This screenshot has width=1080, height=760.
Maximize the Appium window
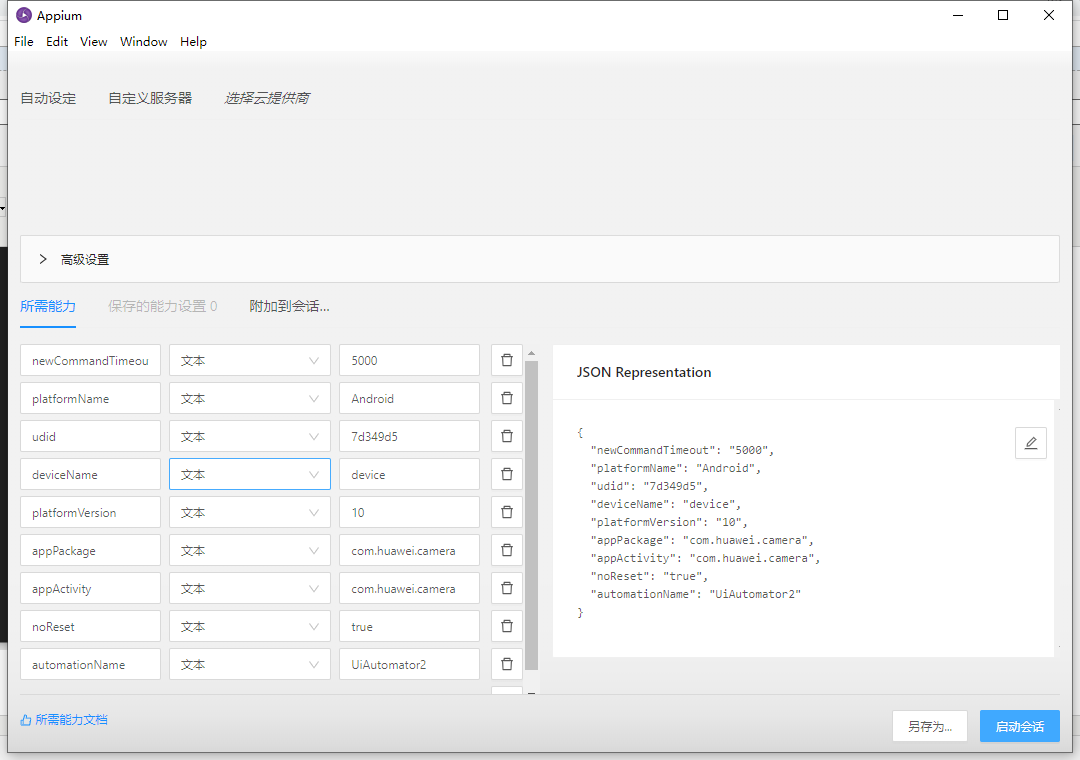tap(1003, 15)
